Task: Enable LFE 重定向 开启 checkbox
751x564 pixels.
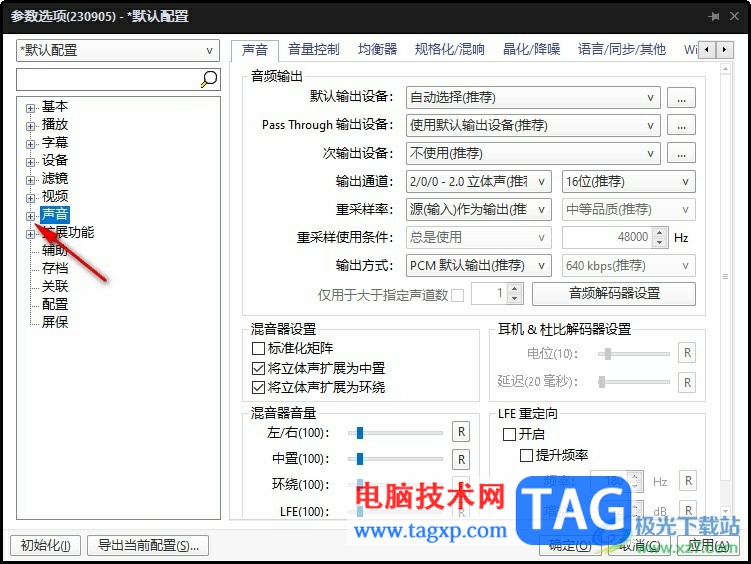Action: pyautogui.click(x=510, y=434)
